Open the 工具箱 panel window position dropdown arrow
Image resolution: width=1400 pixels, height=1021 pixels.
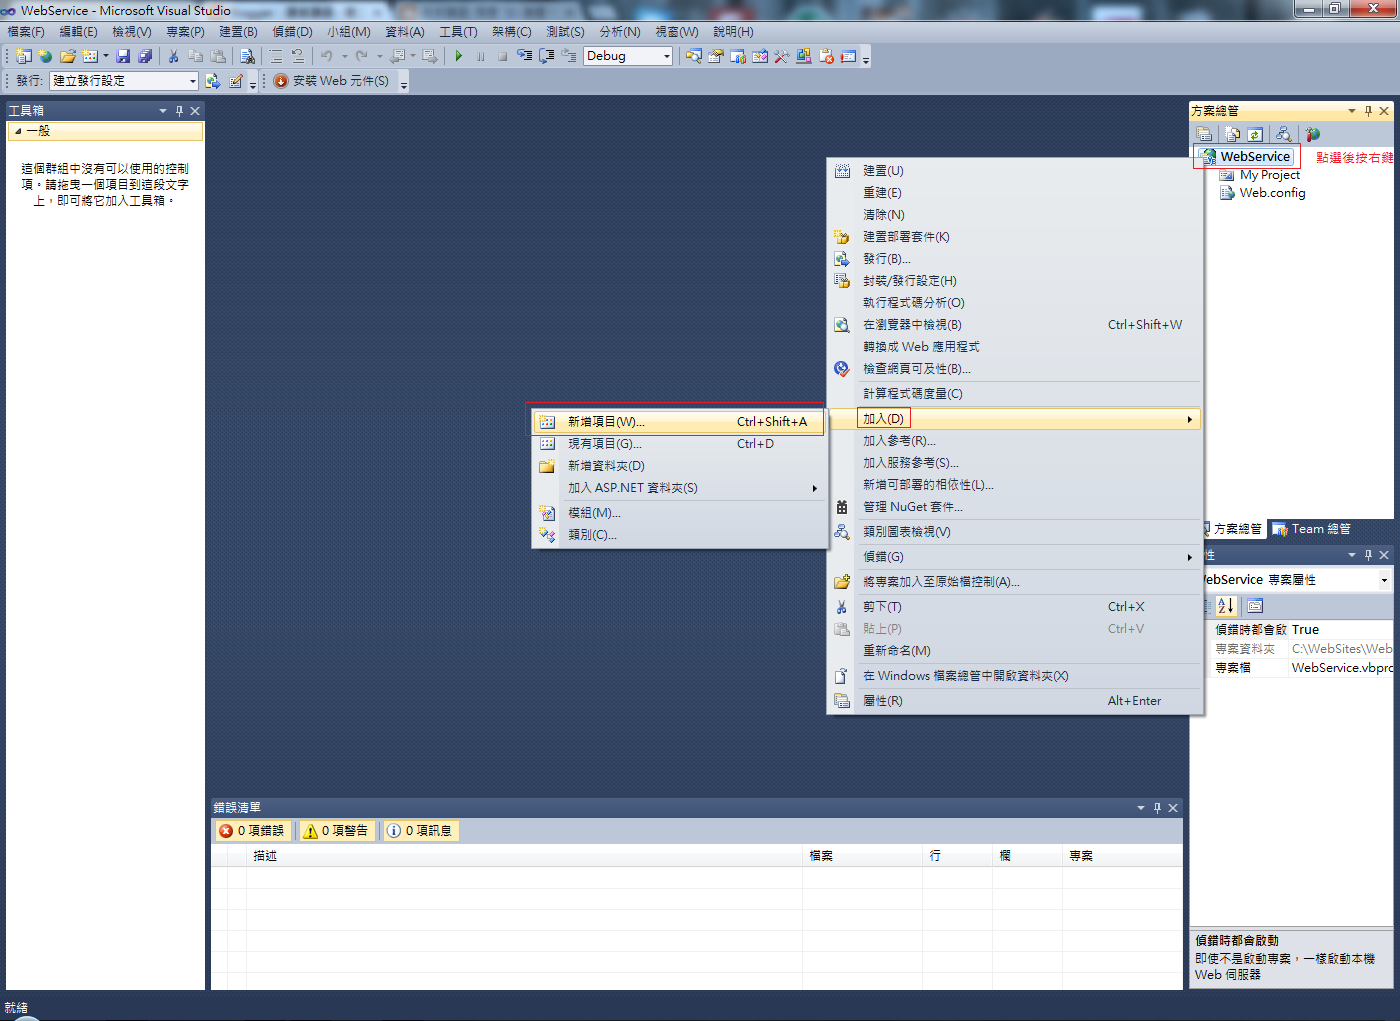[163, 111]
